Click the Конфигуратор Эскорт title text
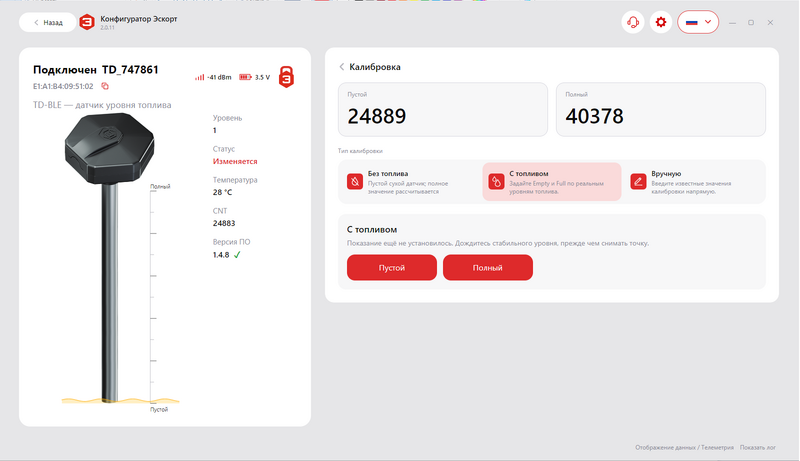 tap(139, 19)
